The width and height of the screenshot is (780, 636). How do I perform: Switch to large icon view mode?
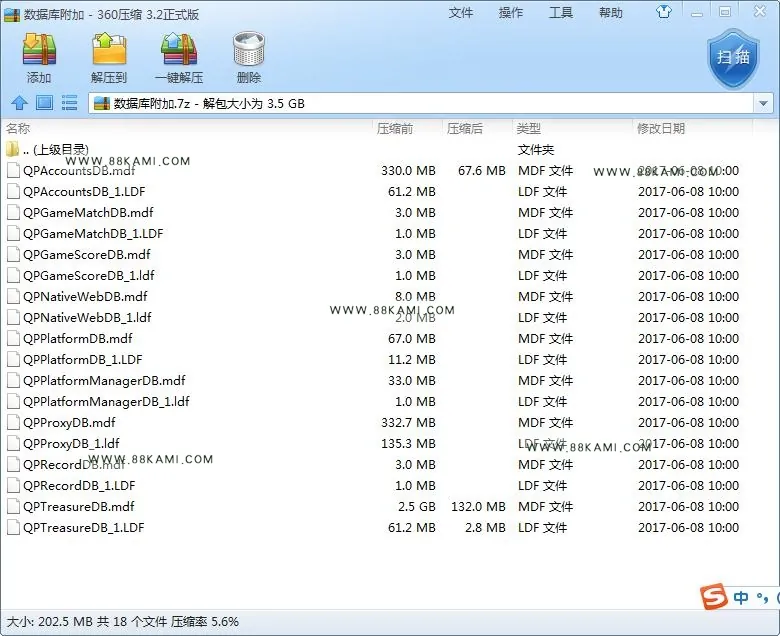click(44, 103)
